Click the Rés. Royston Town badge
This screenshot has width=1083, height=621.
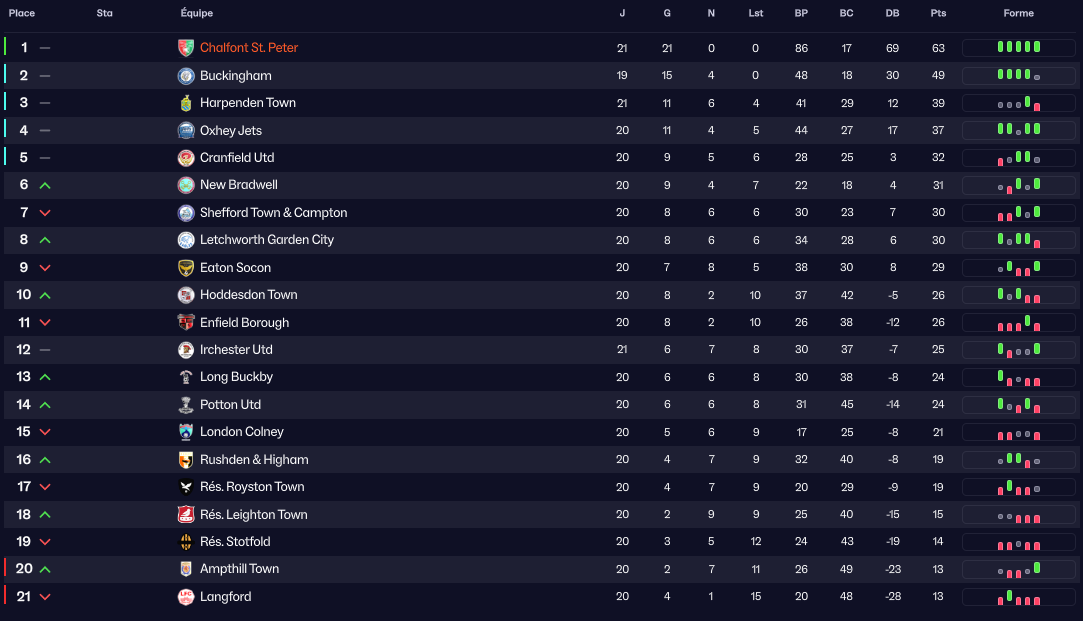click(x=185, y=487)
